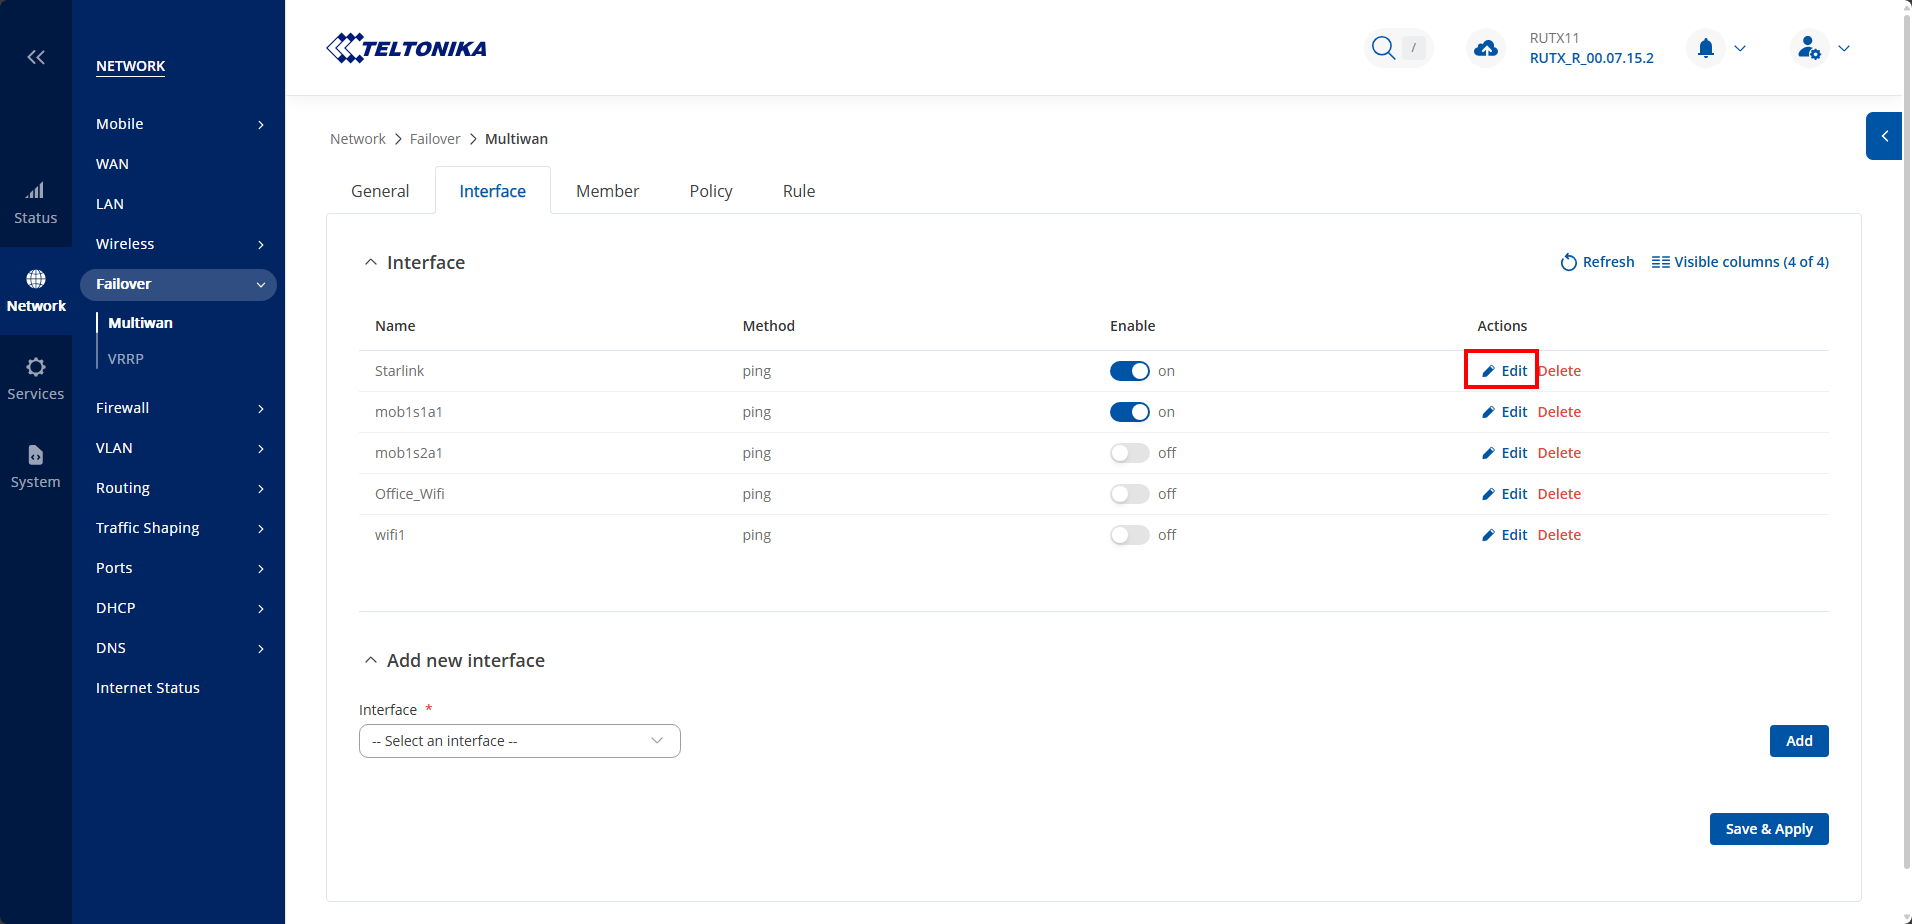The height and width of the screenshot is (924, 1912).
Task: Open the notifications bell icon
Action: pyautogui.click(x=1706, y=48)
